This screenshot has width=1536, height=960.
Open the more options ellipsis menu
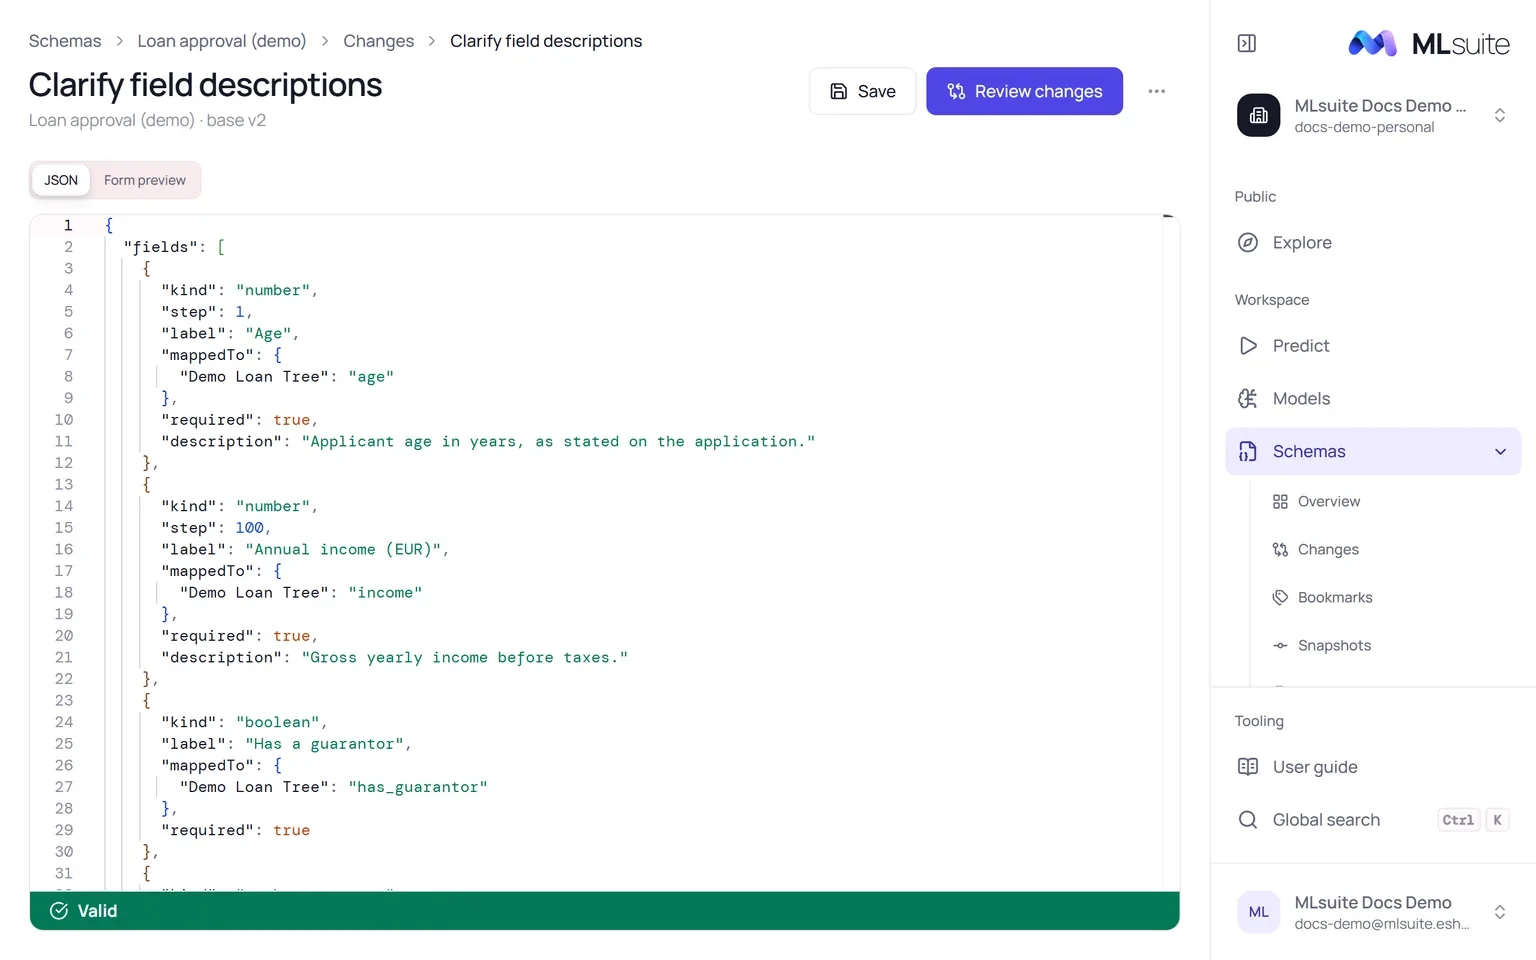(x=1157, y=91)
